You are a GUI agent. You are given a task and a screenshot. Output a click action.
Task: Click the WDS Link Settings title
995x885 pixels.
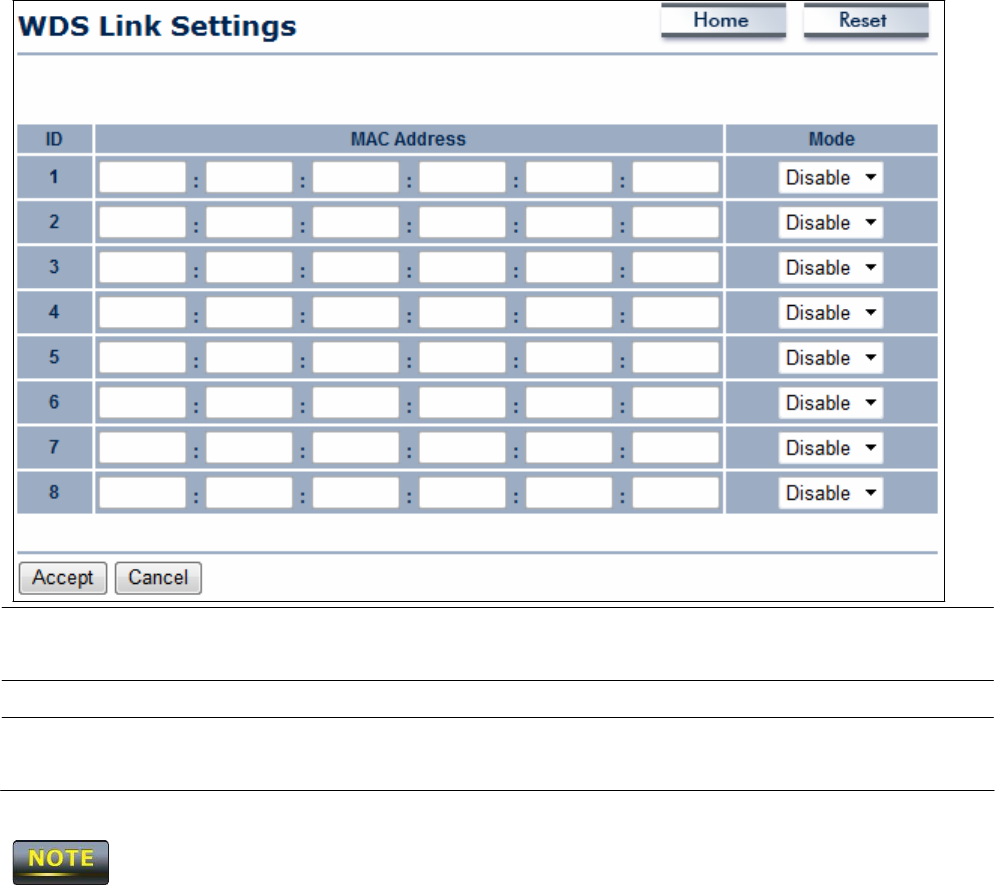coord(157,26)
